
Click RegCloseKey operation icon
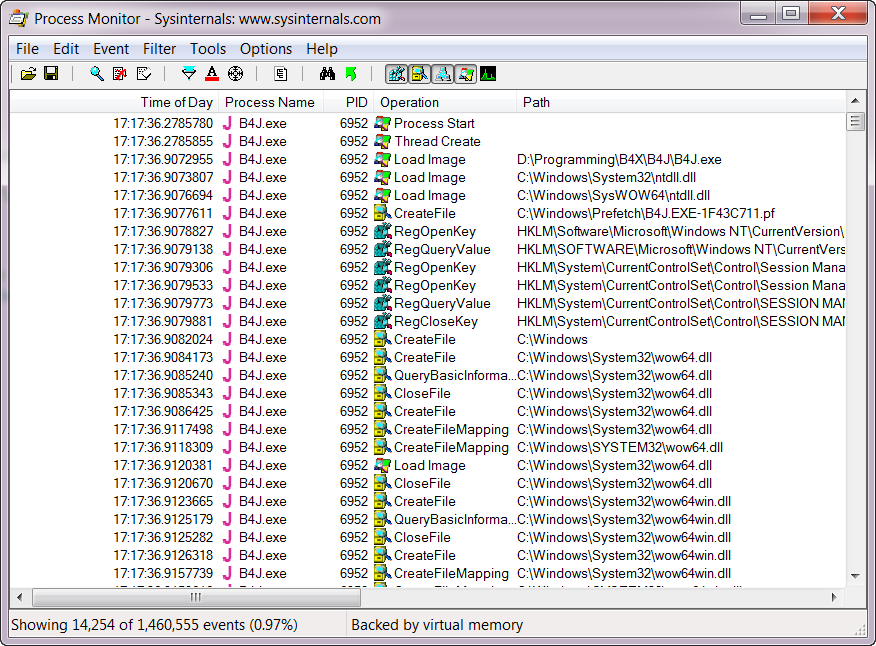[383, 321]
